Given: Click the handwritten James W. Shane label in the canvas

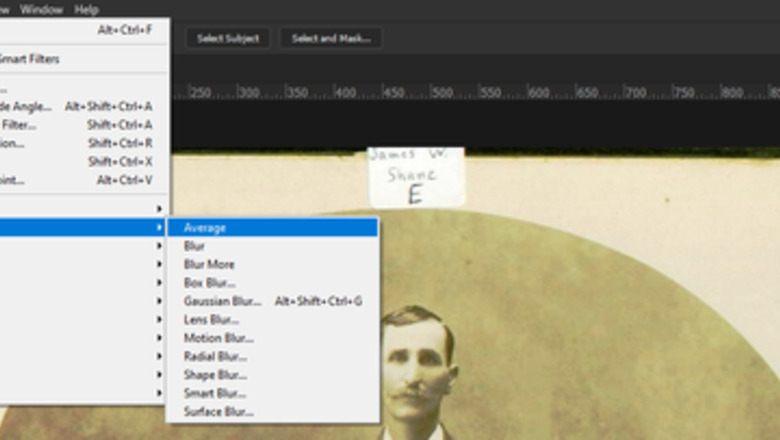Looking at the screenshot, I should click(416, 176).
